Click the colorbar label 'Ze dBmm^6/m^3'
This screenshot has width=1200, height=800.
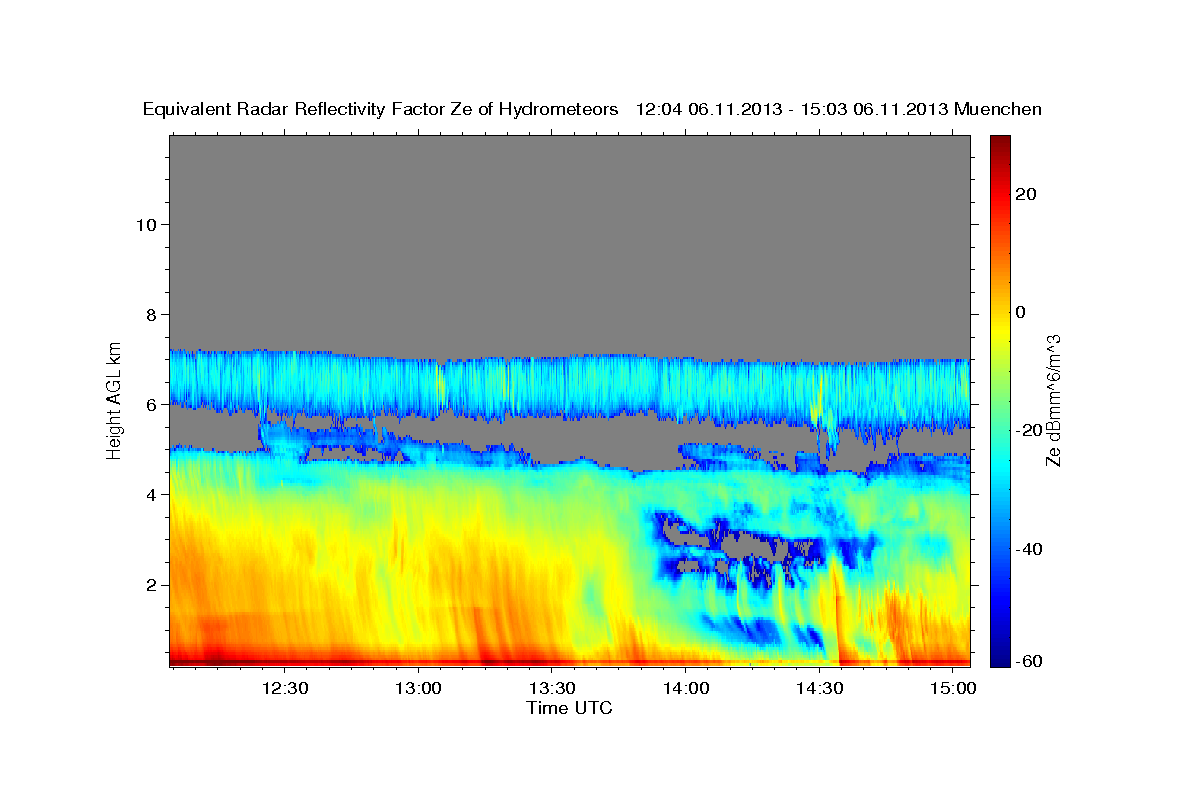pyautogui.click(x=1052, y=401)
